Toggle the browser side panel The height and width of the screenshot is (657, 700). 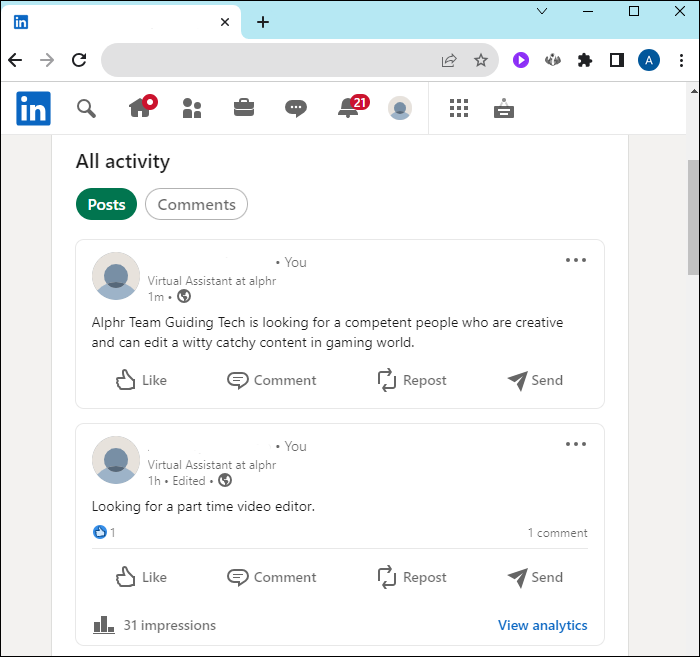[617, 60]
